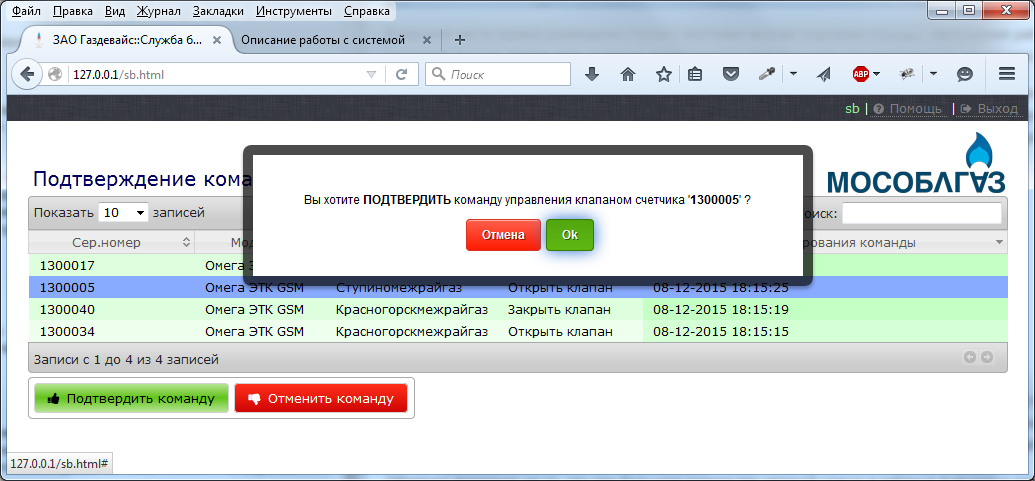1035x481 pixels.
Task: Switch to the Описание работы с системой tab
Action: 323,40
